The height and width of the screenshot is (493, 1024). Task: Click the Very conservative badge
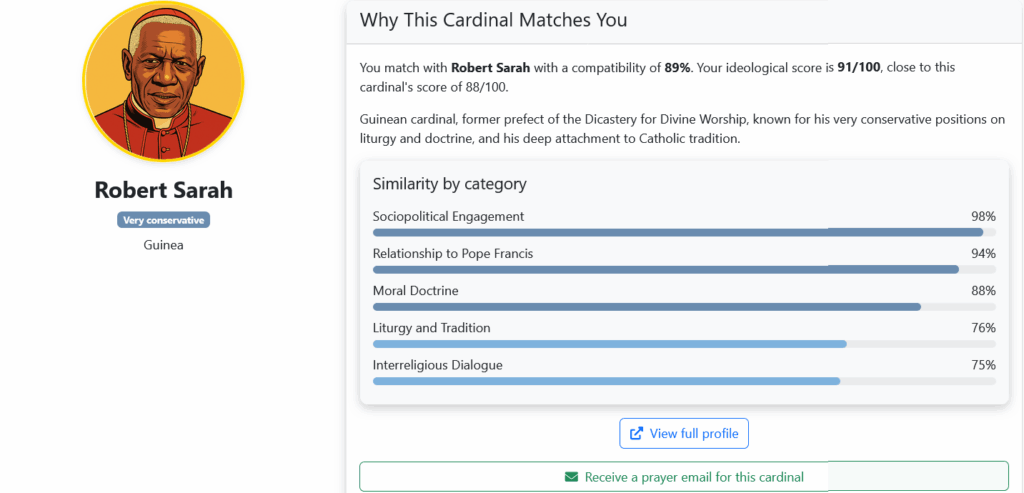[164, 220]
